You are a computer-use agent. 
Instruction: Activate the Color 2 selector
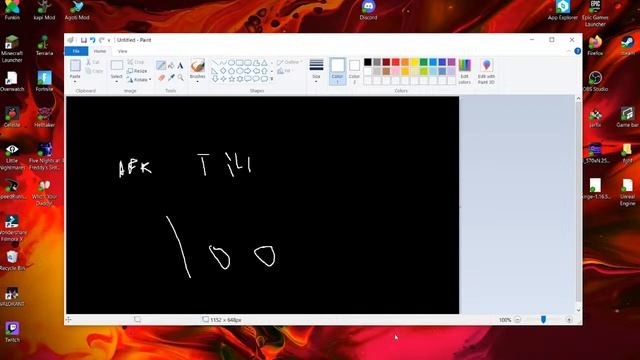tap(354, 71)
